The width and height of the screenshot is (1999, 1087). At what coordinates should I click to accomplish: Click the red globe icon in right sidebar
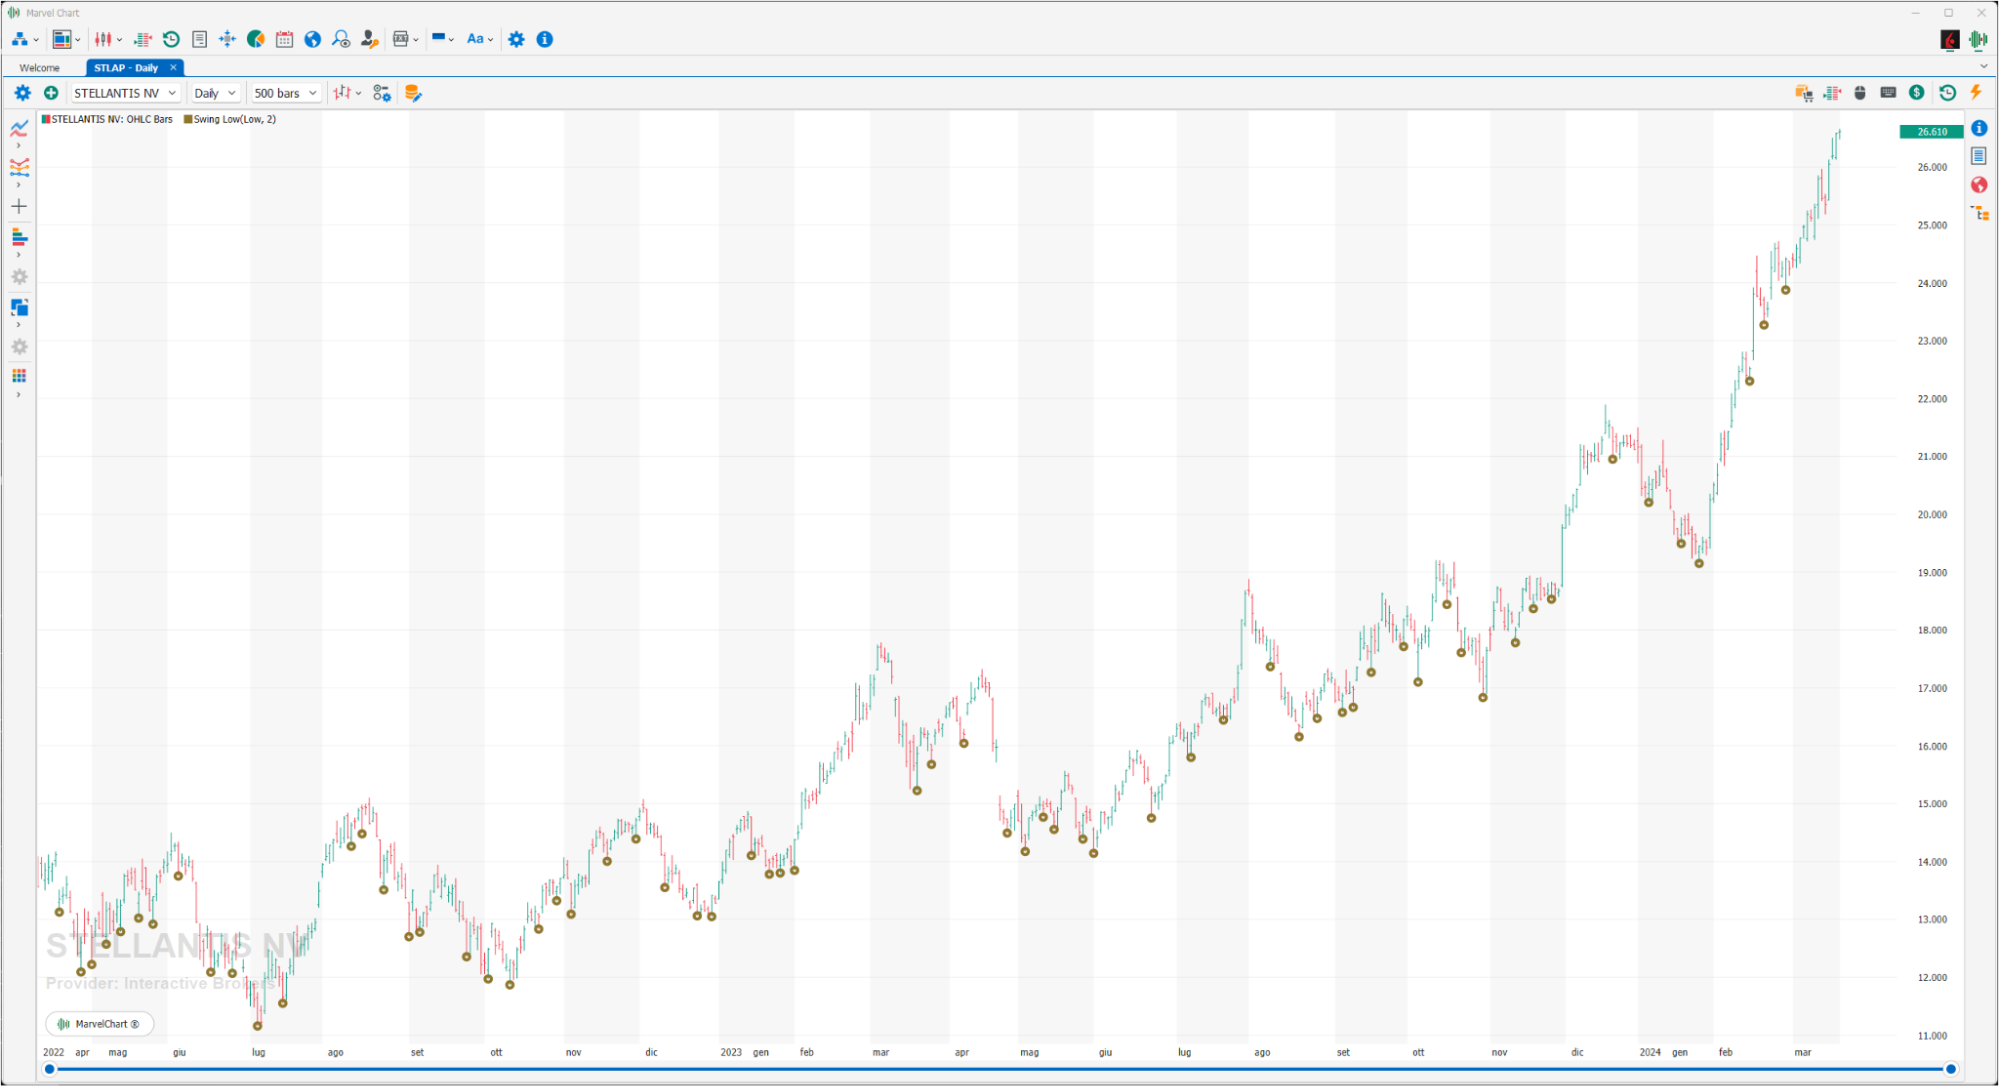1979,185
